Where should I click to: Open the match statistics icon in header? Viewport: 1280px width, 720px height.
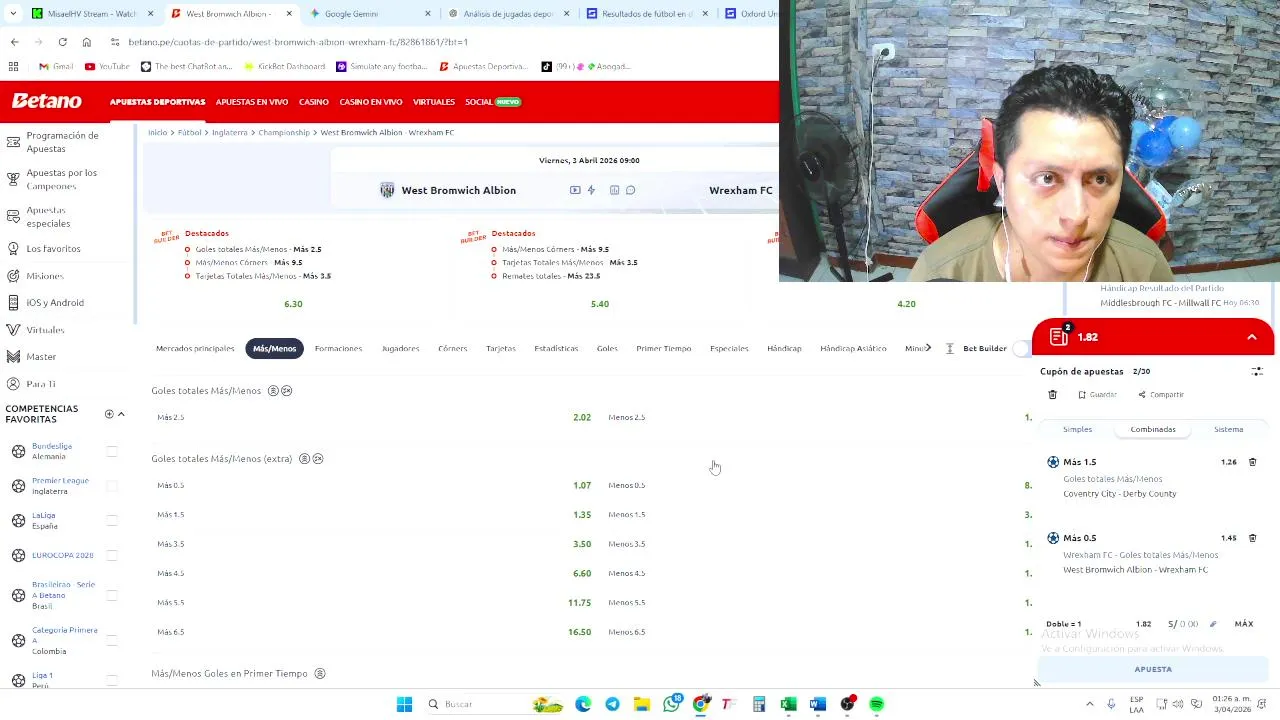614,190
